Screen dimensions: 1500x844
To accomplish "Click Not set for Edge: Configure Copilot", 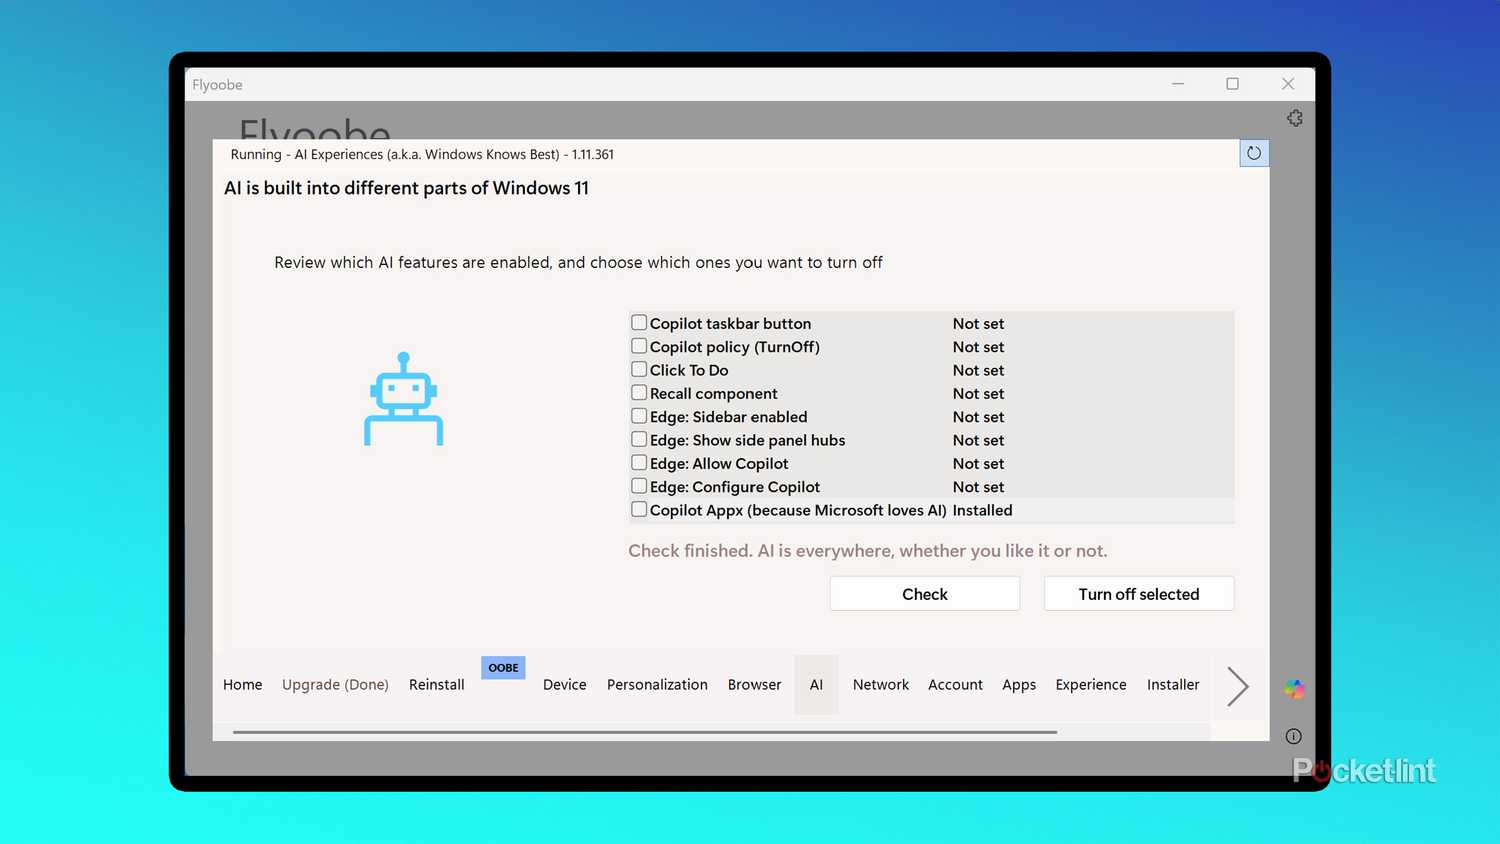I will coord(978,487).
